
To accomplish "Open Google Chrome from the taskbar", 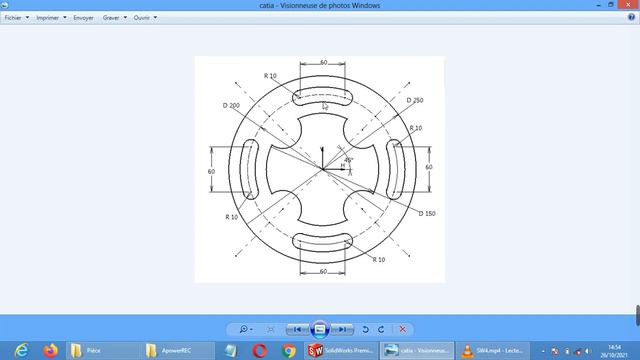I will tap(289, 351).
